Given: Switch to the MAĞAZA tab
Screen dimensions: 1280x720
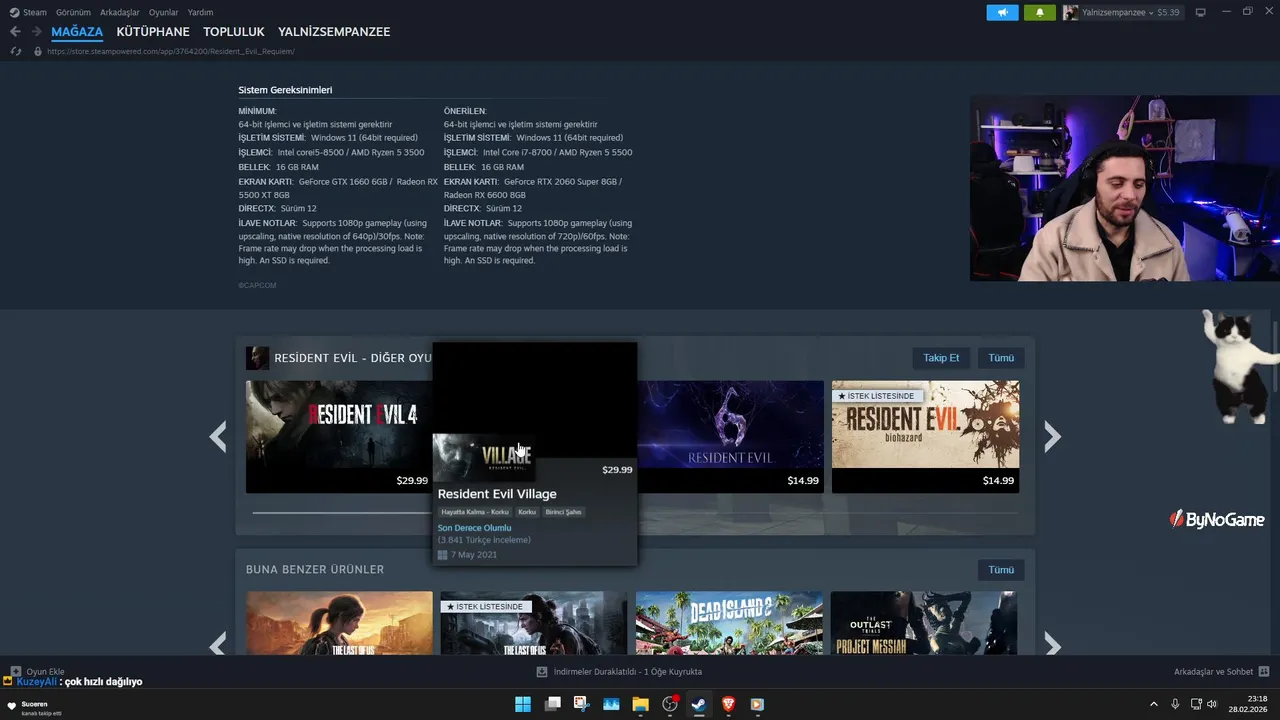Looking at the screenshot, I should pos(77,32).
